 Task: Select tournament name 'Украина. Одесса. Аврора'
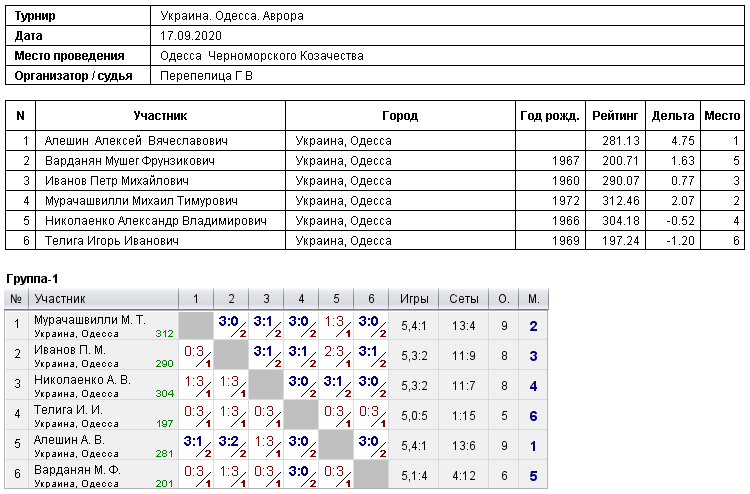click(232, 16)
